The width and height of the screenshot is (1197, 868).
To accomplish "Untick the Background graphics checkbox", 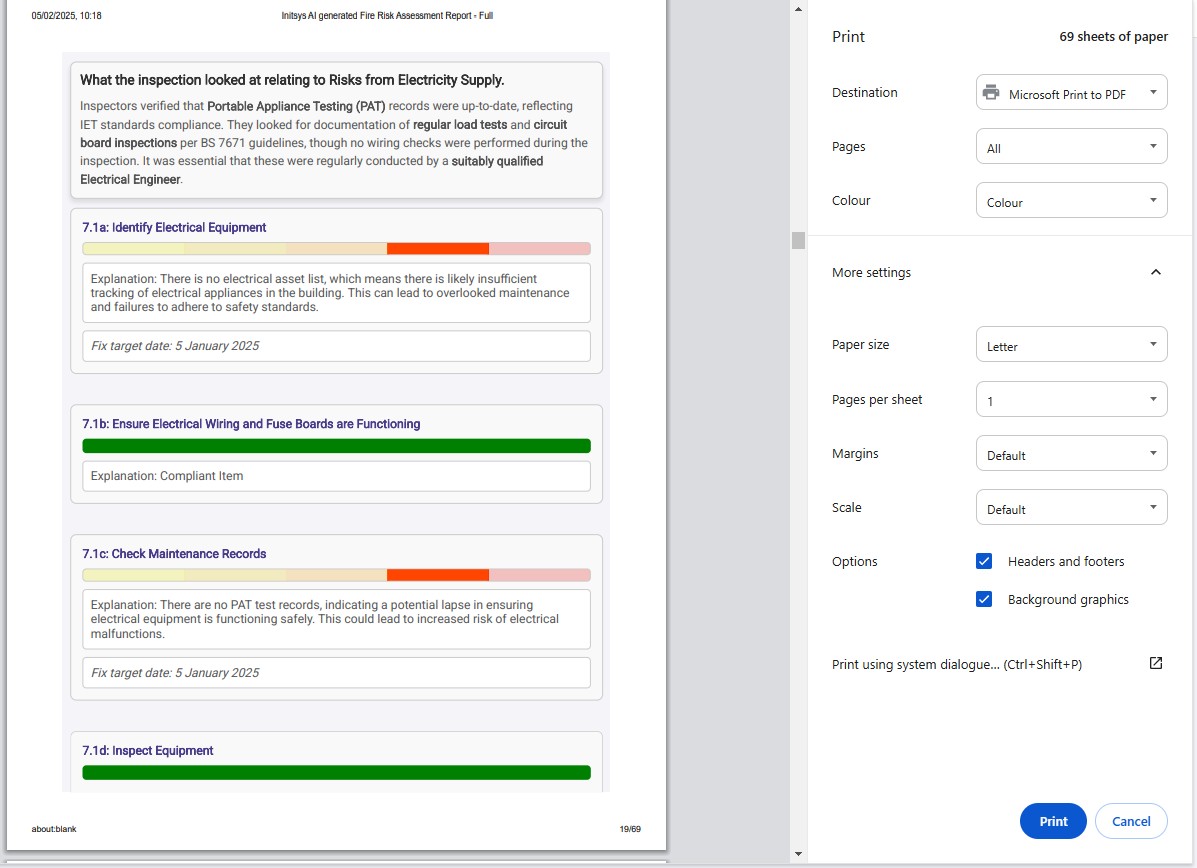I will [x=984, y=599].
